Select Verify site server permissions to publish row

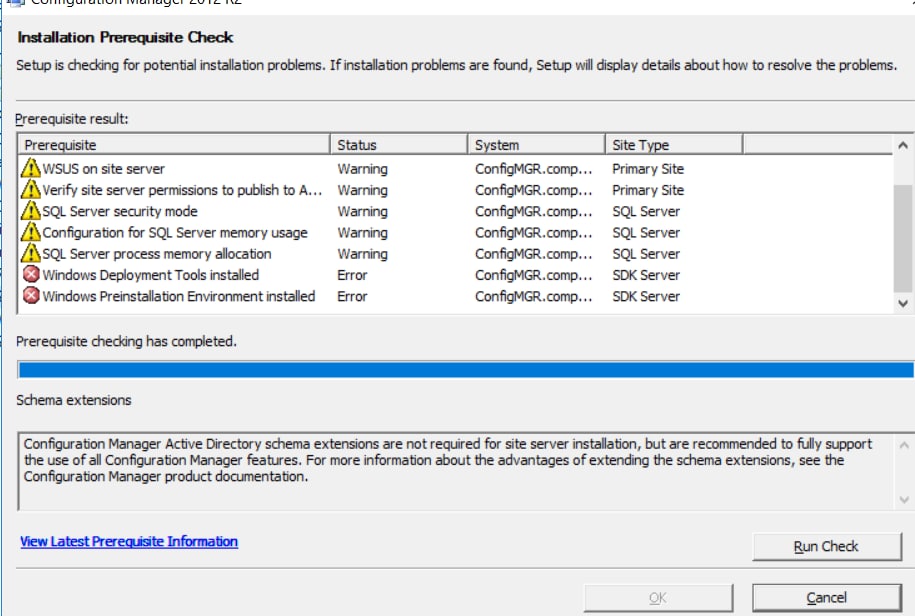456,190
